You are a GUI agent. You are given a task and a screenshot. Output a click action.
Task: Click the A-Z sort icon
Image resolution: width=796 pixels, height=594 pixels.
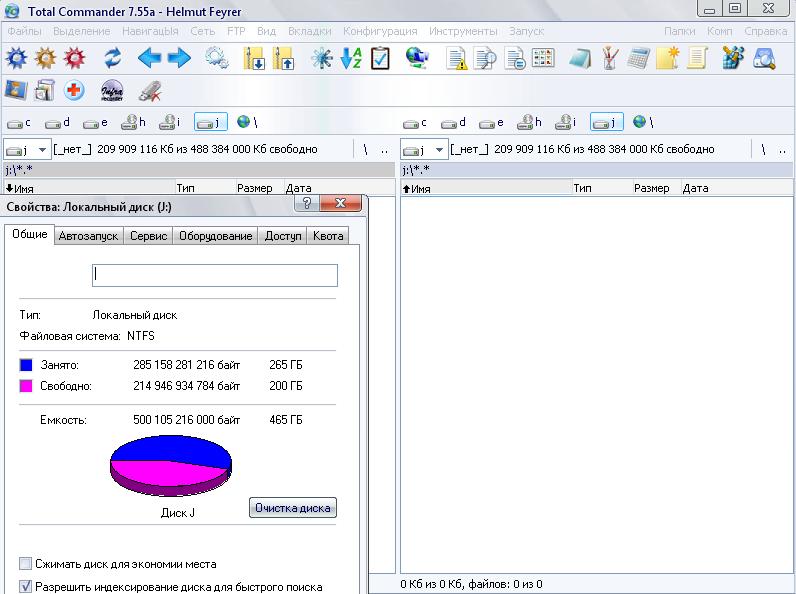pos(351,58)
